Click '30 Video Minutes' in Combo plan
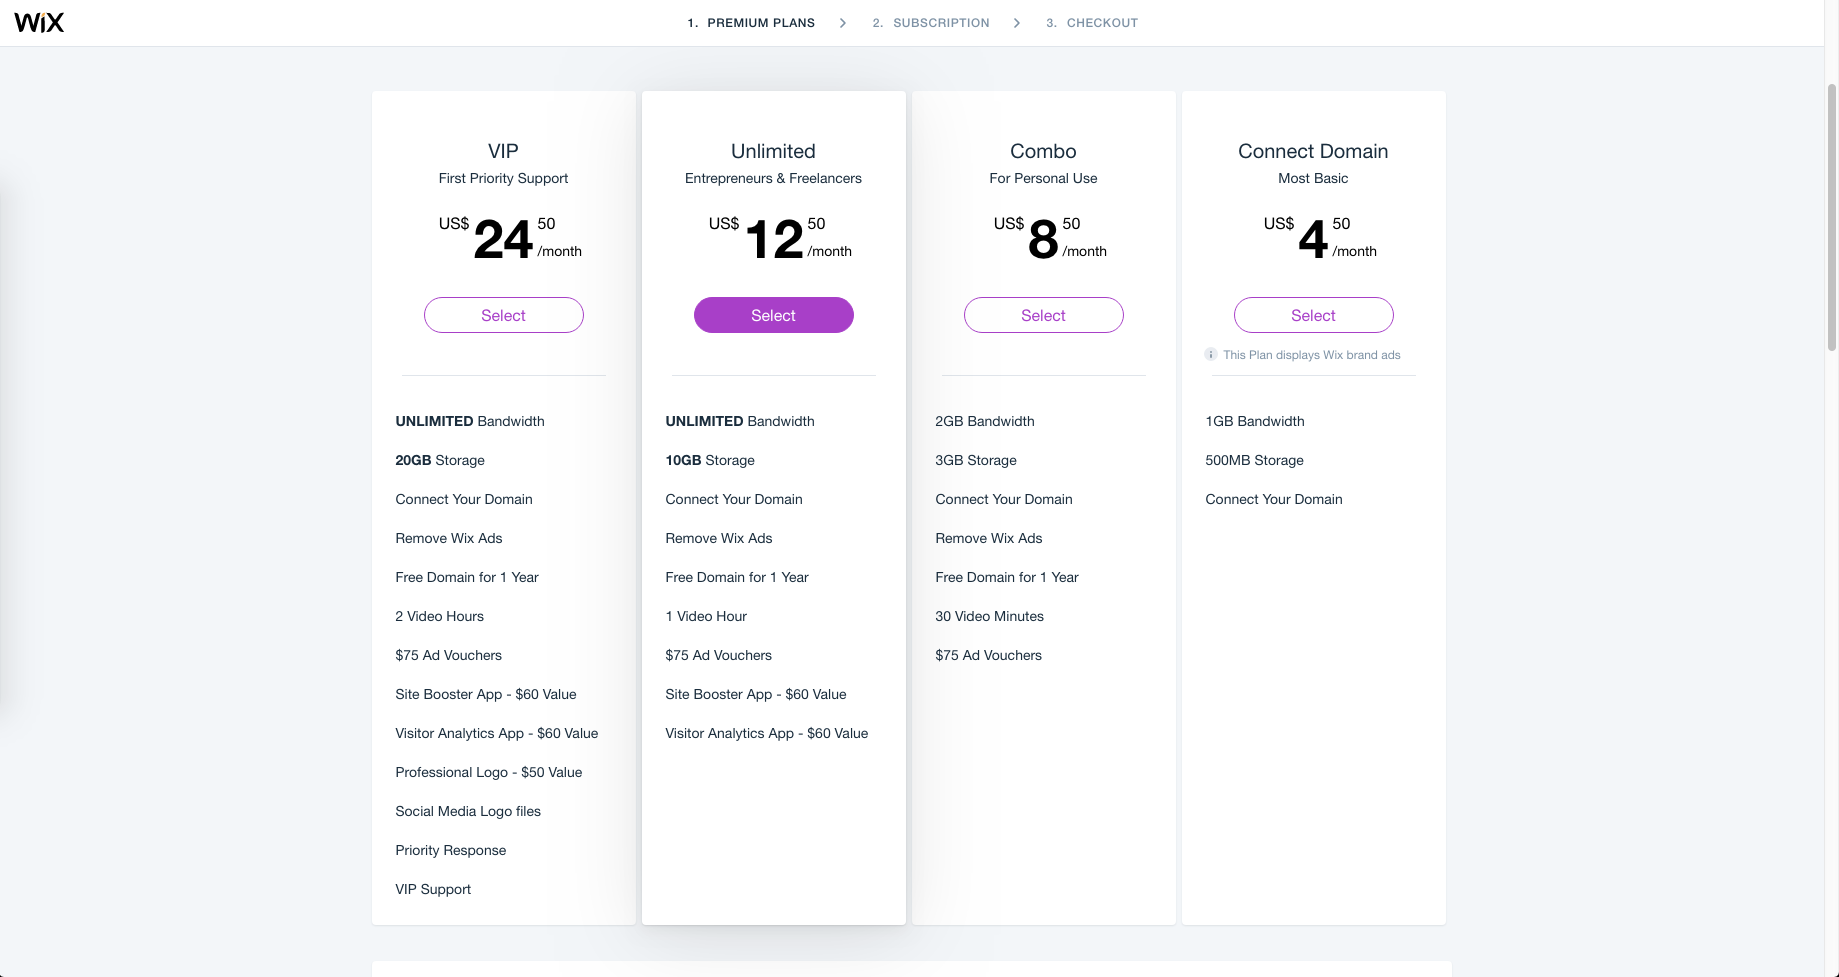Screen dimensions: 1839x977 (x=990, y=616)
